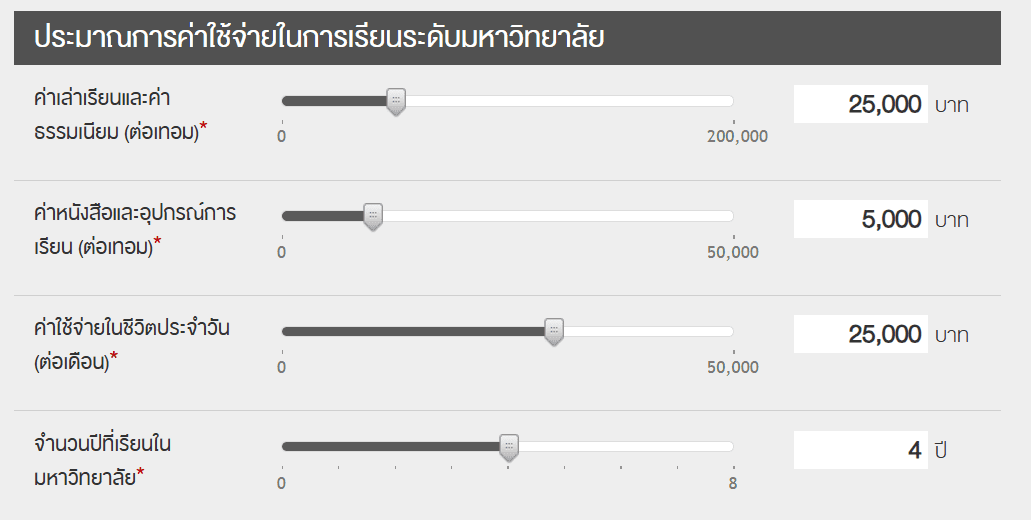Click the ค่าเล่าเรียนและค่าธรรมเนียม slider handle
Viewport: 1031px width, 520px height.
coord(396,101)
